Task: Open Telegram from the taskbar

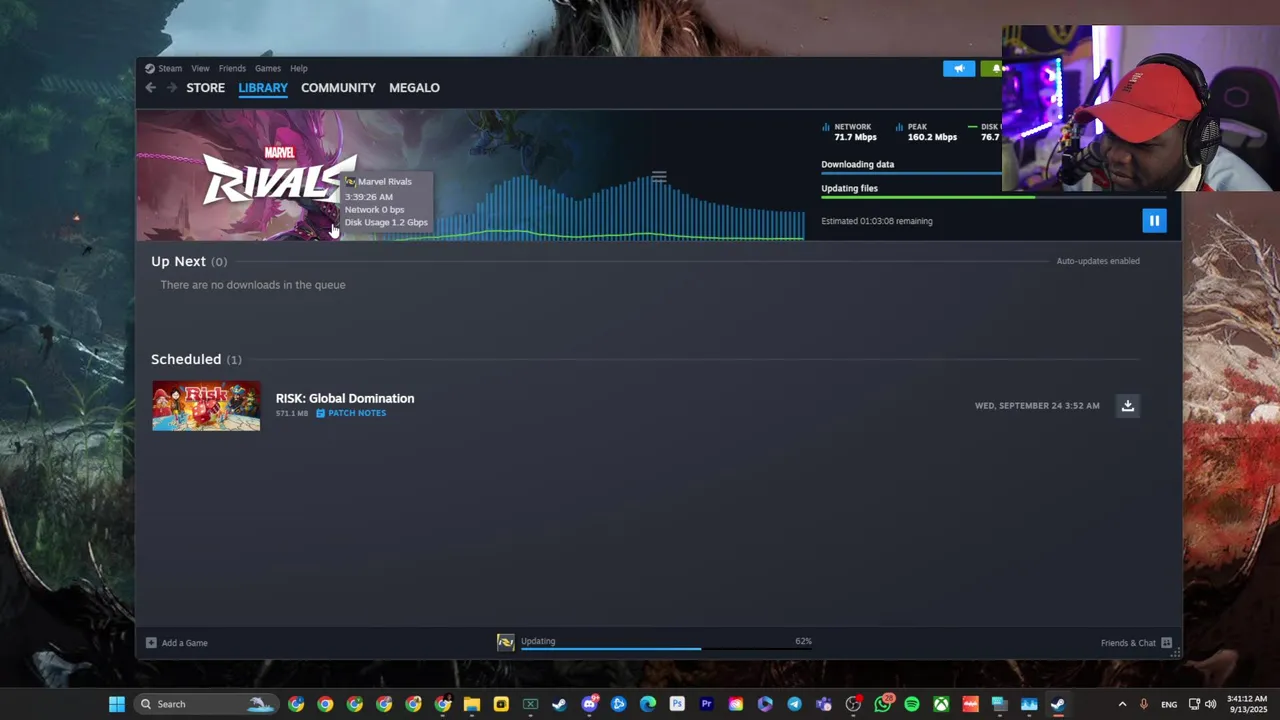Action: click(x=794, y=704)
